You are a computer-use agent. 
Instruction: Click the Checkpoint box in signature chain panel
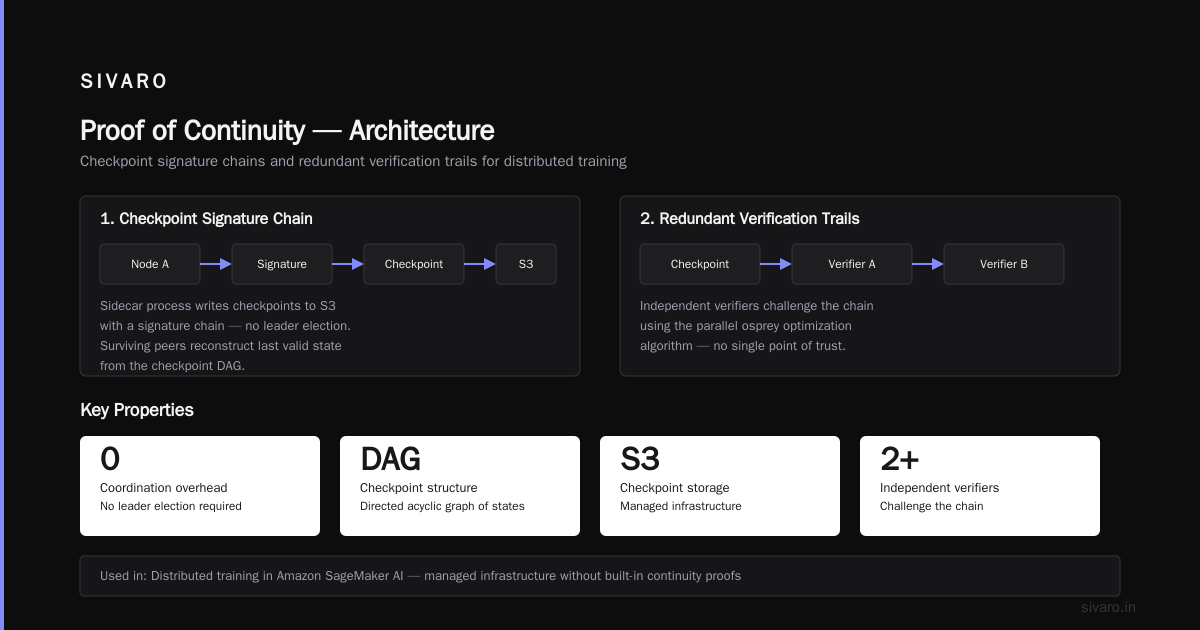[x=414, y=264]
